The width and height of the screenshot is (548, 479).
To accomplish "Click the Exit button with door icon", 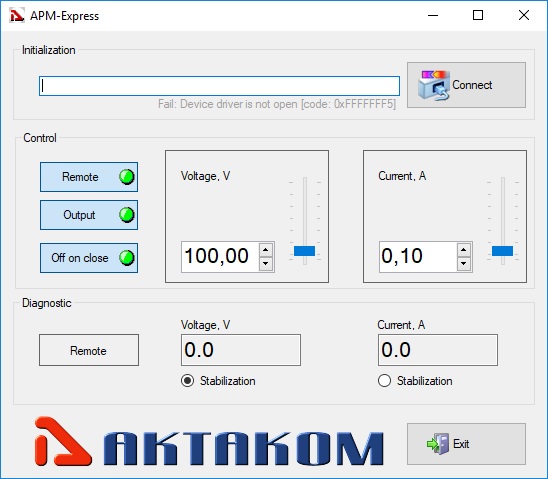I will coord(466,444).
